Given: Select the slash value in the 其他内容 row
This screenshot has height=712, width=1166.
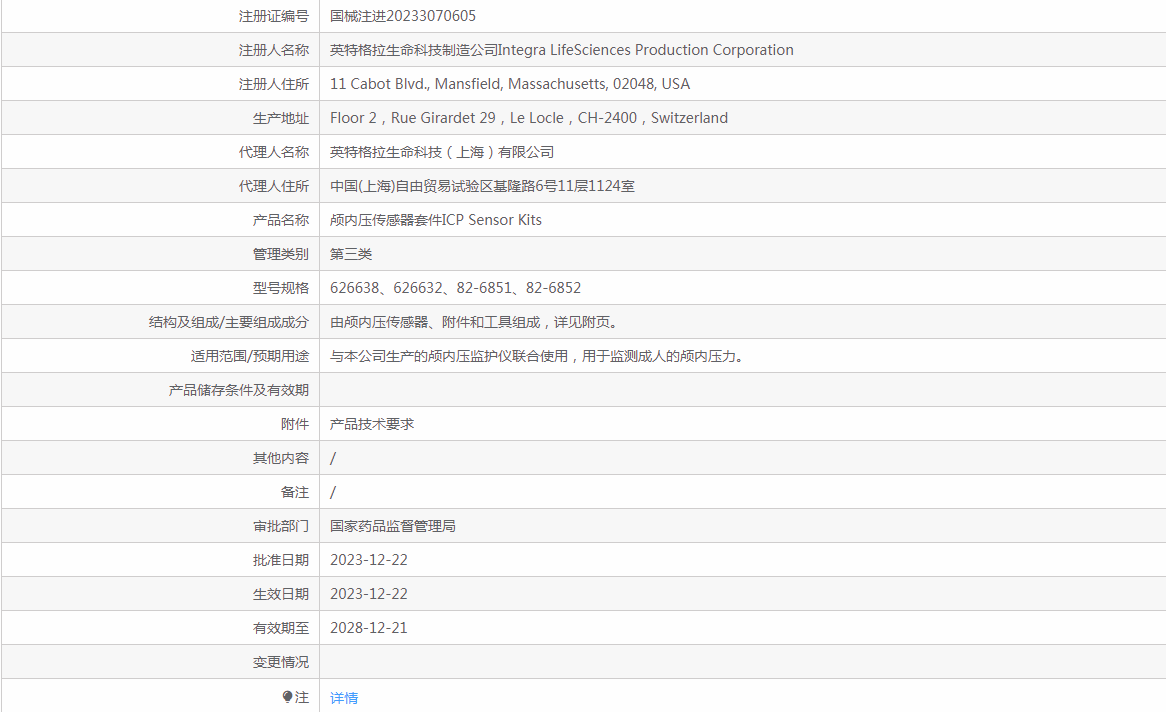Looking at the screenshot, I should pos(332,458).
